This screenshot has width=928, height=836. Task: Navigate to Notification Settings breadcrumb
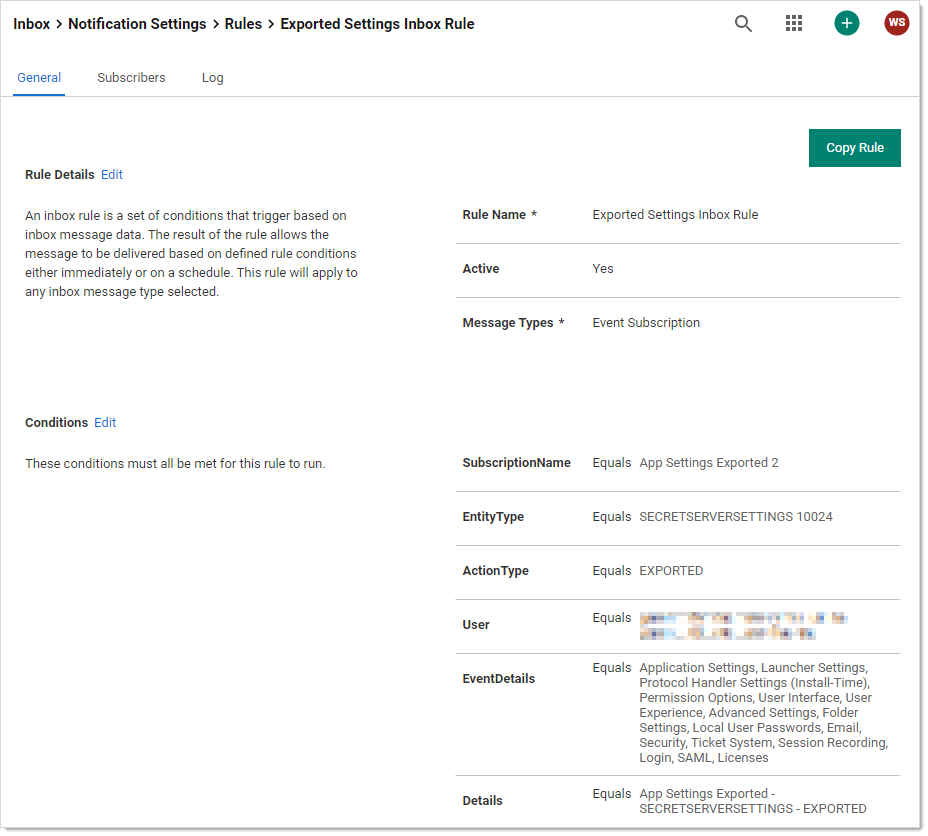pyautogui.click(x=137, y=24)
